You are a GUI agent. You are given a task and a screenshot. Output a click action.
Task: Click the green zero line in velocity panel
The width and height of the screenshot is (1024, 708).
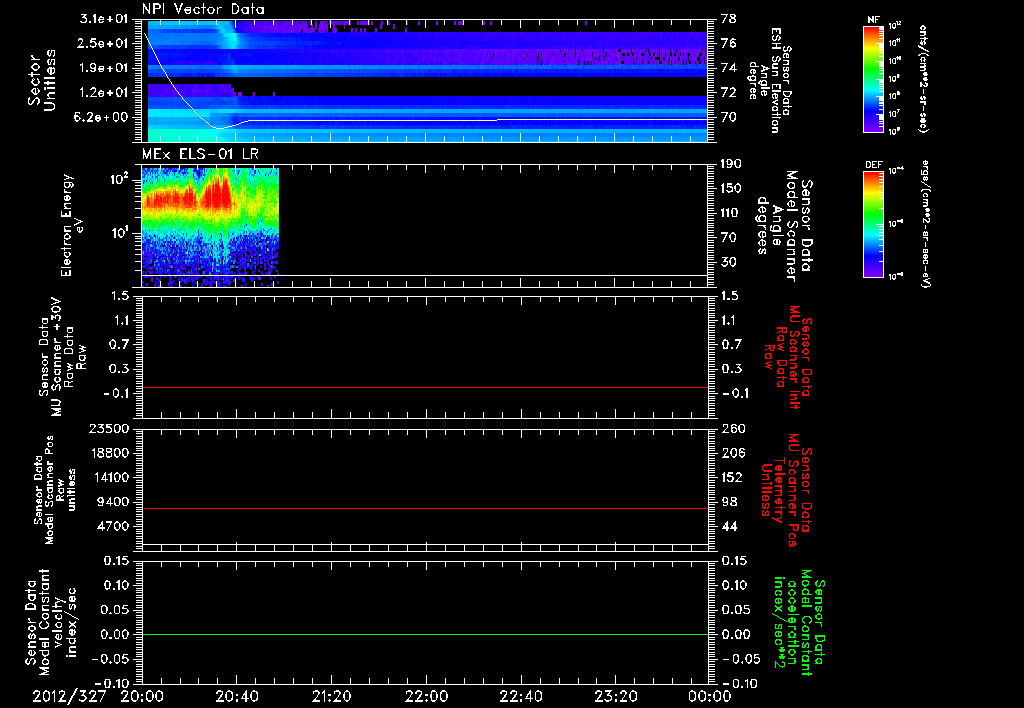click(x=425, y=634)
